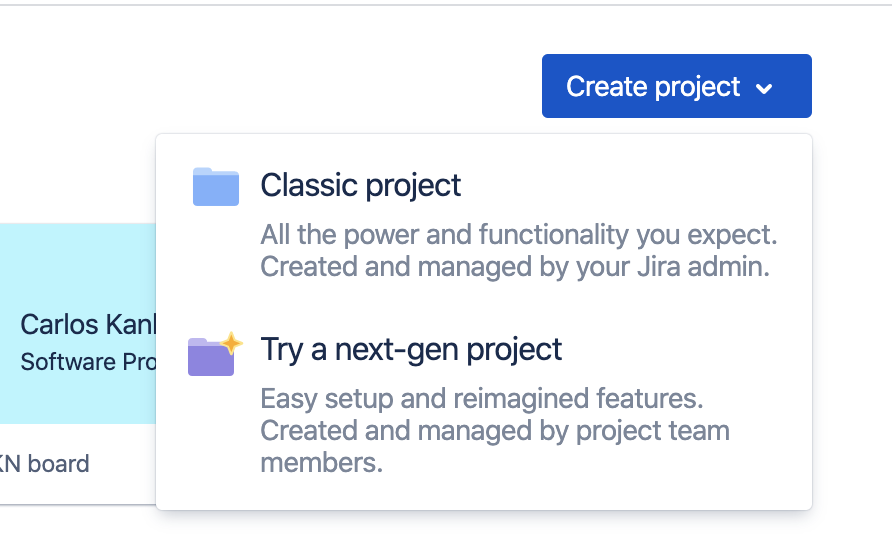
Task: Collapse the Create project dropdown chevron
Action: click(765, 88)
